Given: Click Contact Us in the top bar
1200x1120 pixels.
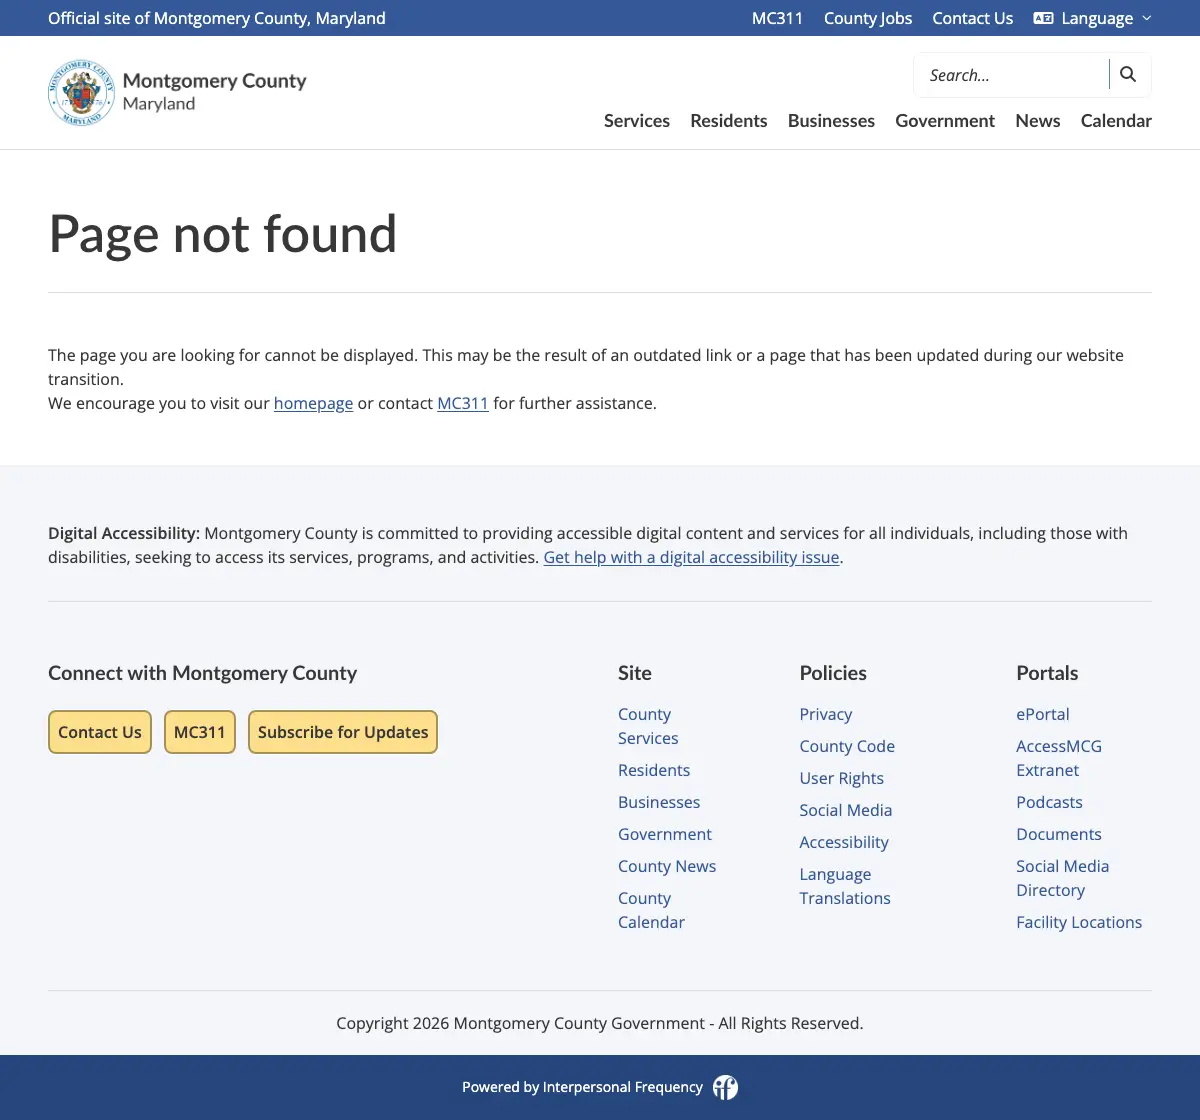Looking at the screenshot, I should click(972, 18).
